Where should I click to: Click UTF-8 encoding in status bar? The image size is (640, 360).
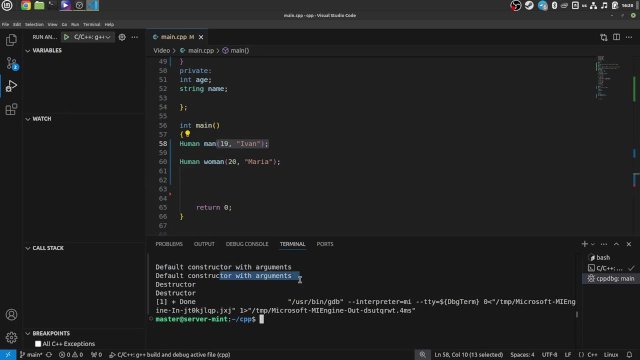click(549, 355)
